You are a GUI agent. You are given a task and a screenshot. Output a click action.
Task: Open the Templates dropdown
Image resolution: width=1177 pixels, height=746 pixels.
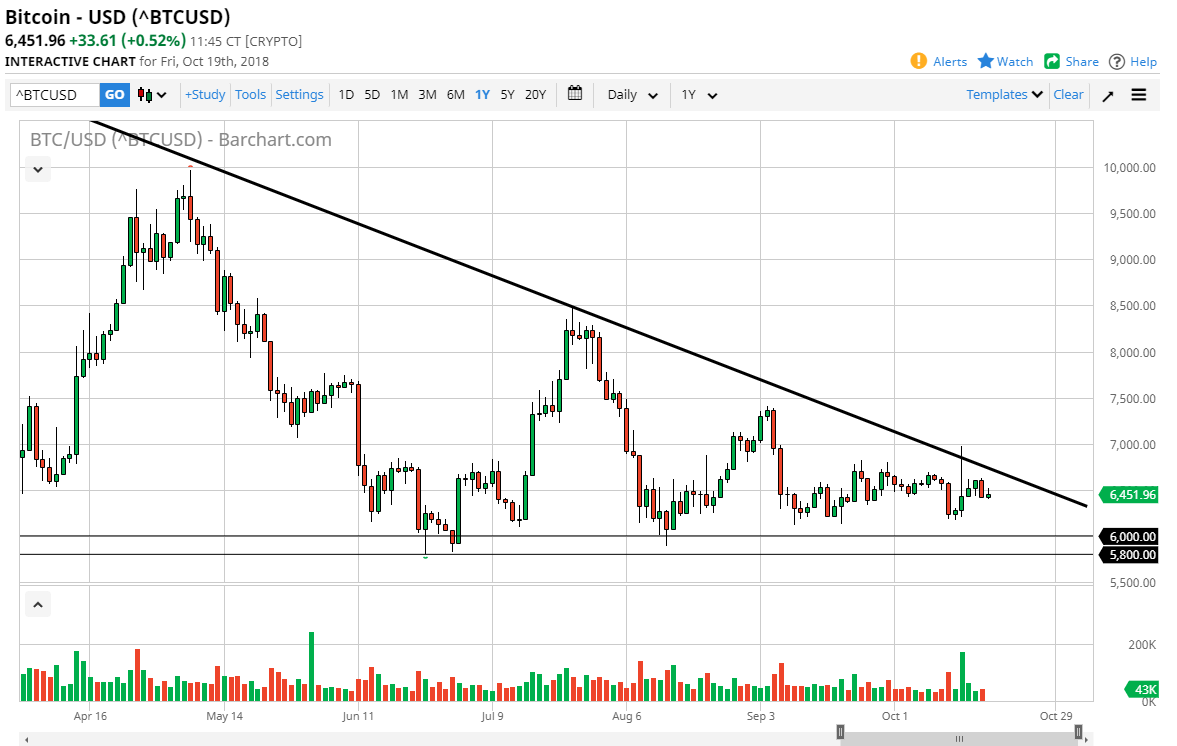[1003, 94]
